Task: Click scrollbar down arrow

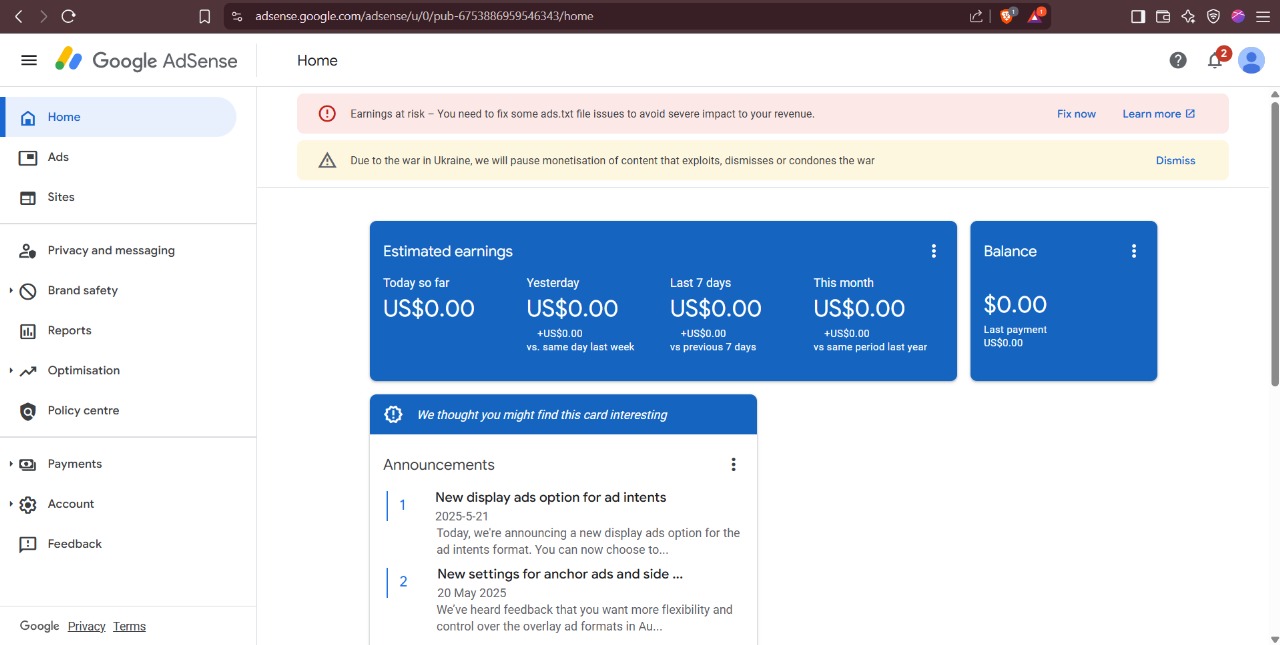Action: tap(1274, 638)
